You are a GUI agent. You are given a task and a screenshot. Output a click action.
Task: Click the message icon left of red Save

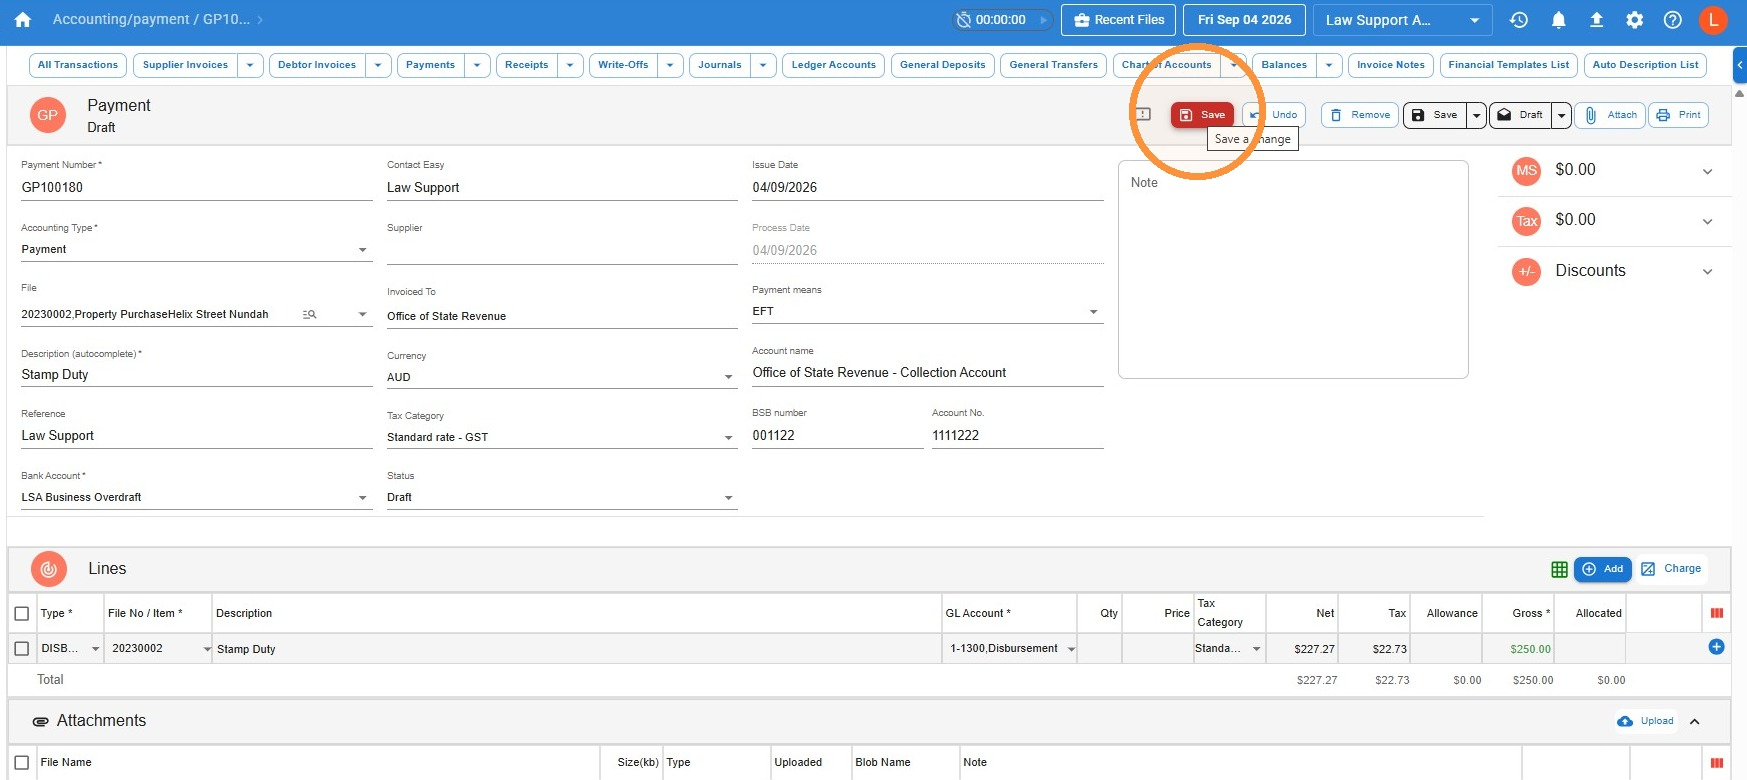click(1143, 115)
